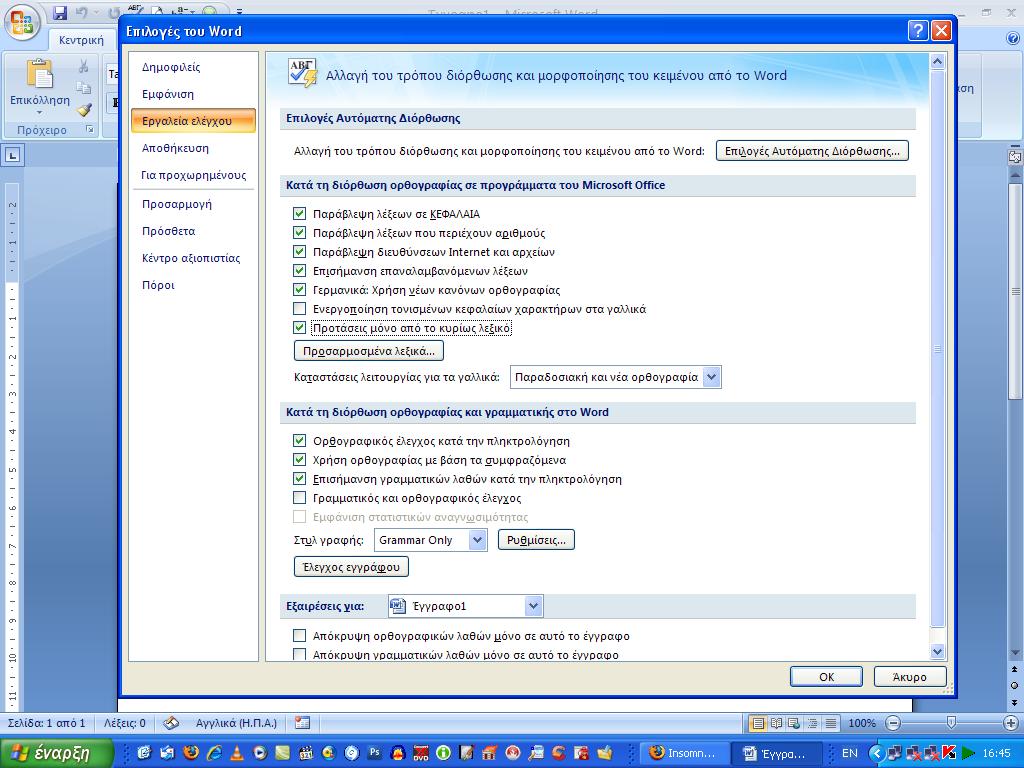Select Για προχωρημένους in the options sidebar
This screenshot has width=1024, height=768.
[x=193, y=175]
